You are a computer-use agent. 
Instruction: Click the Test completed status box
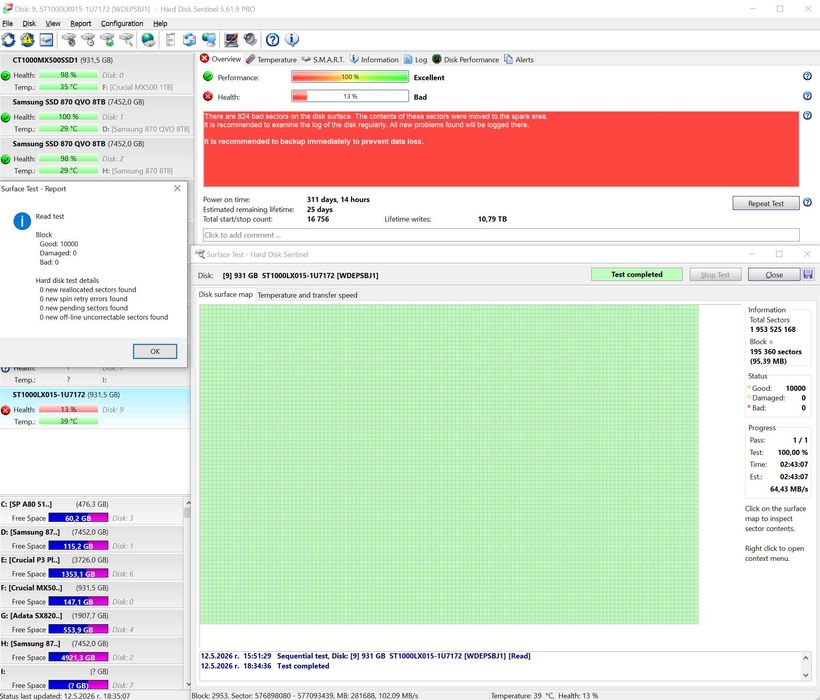[636, 274]
